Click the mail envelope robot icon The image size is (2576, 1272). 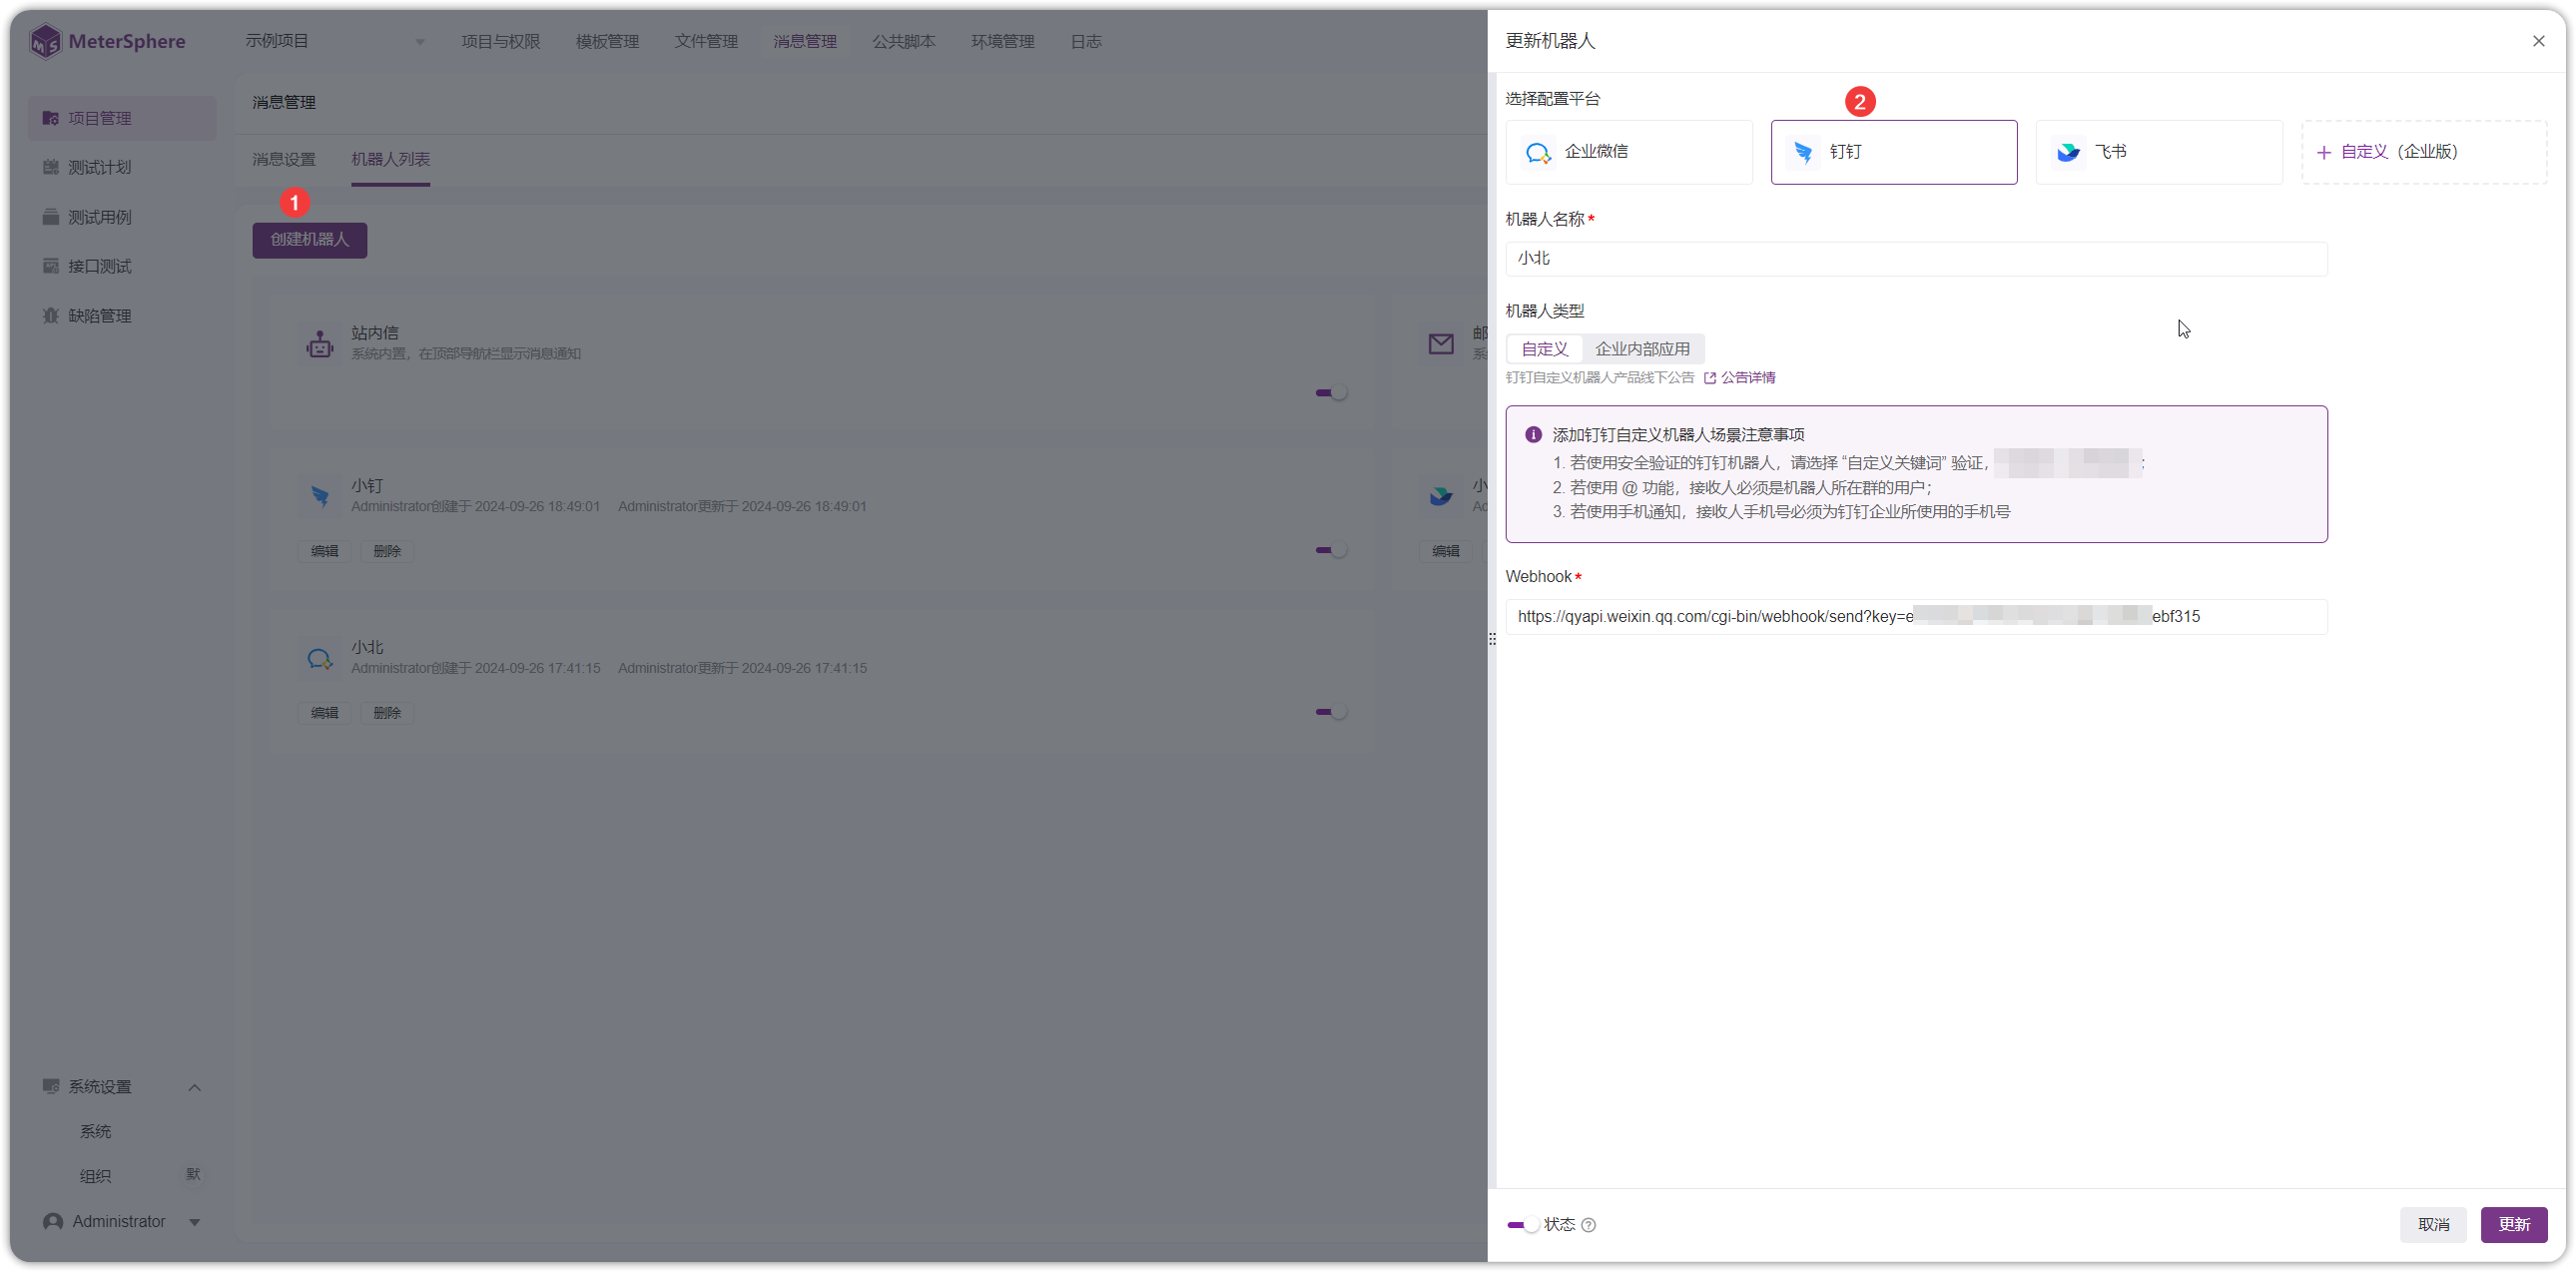click(x=1441, y=344)
